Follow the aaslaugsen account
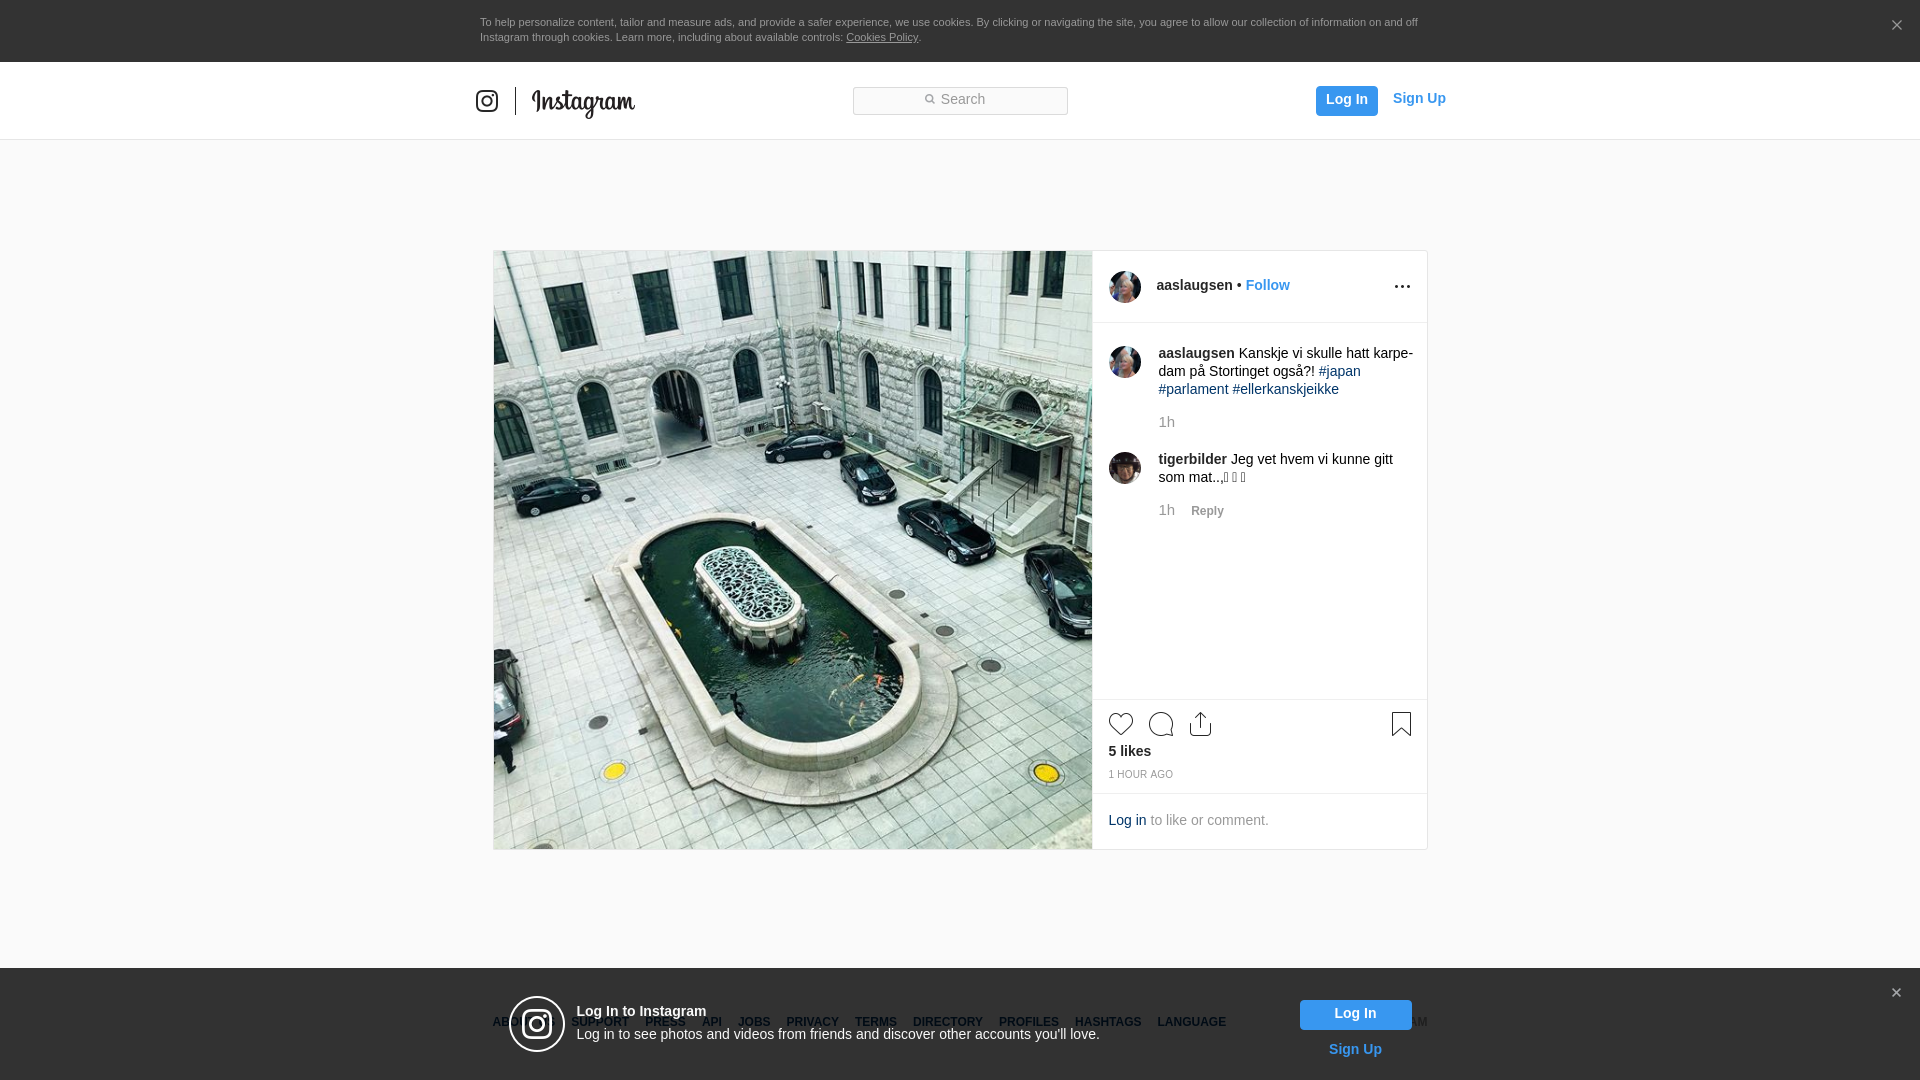Screen dimensions: 1920x1080 (x=1268, y=285)
